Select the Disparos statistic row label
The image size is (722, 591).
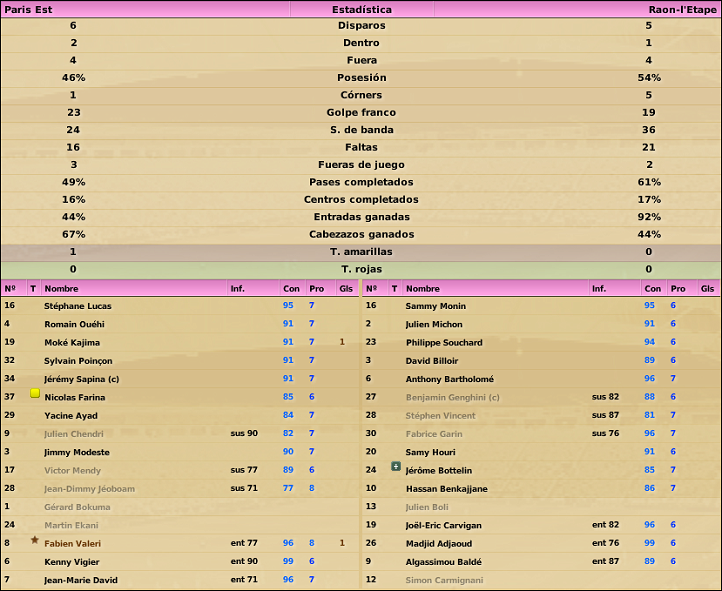pos(361,25)
